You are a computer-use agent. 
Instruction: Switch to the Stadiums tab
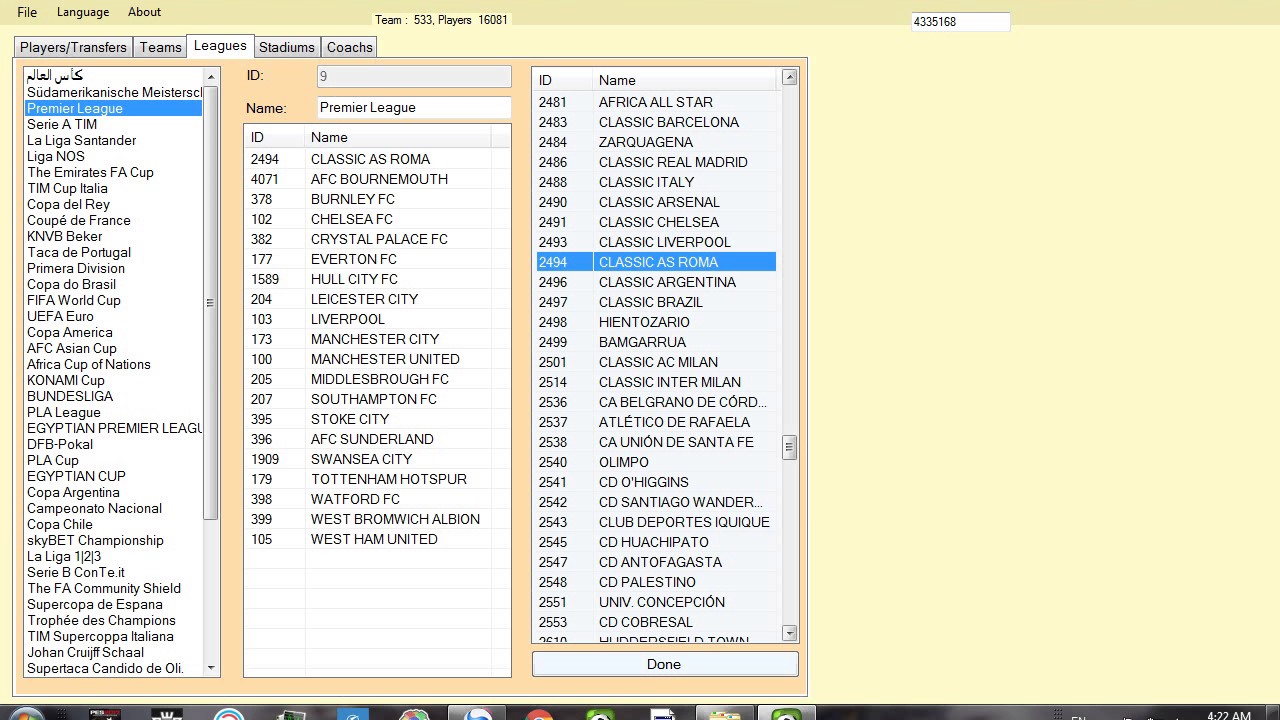click(287, 47)
